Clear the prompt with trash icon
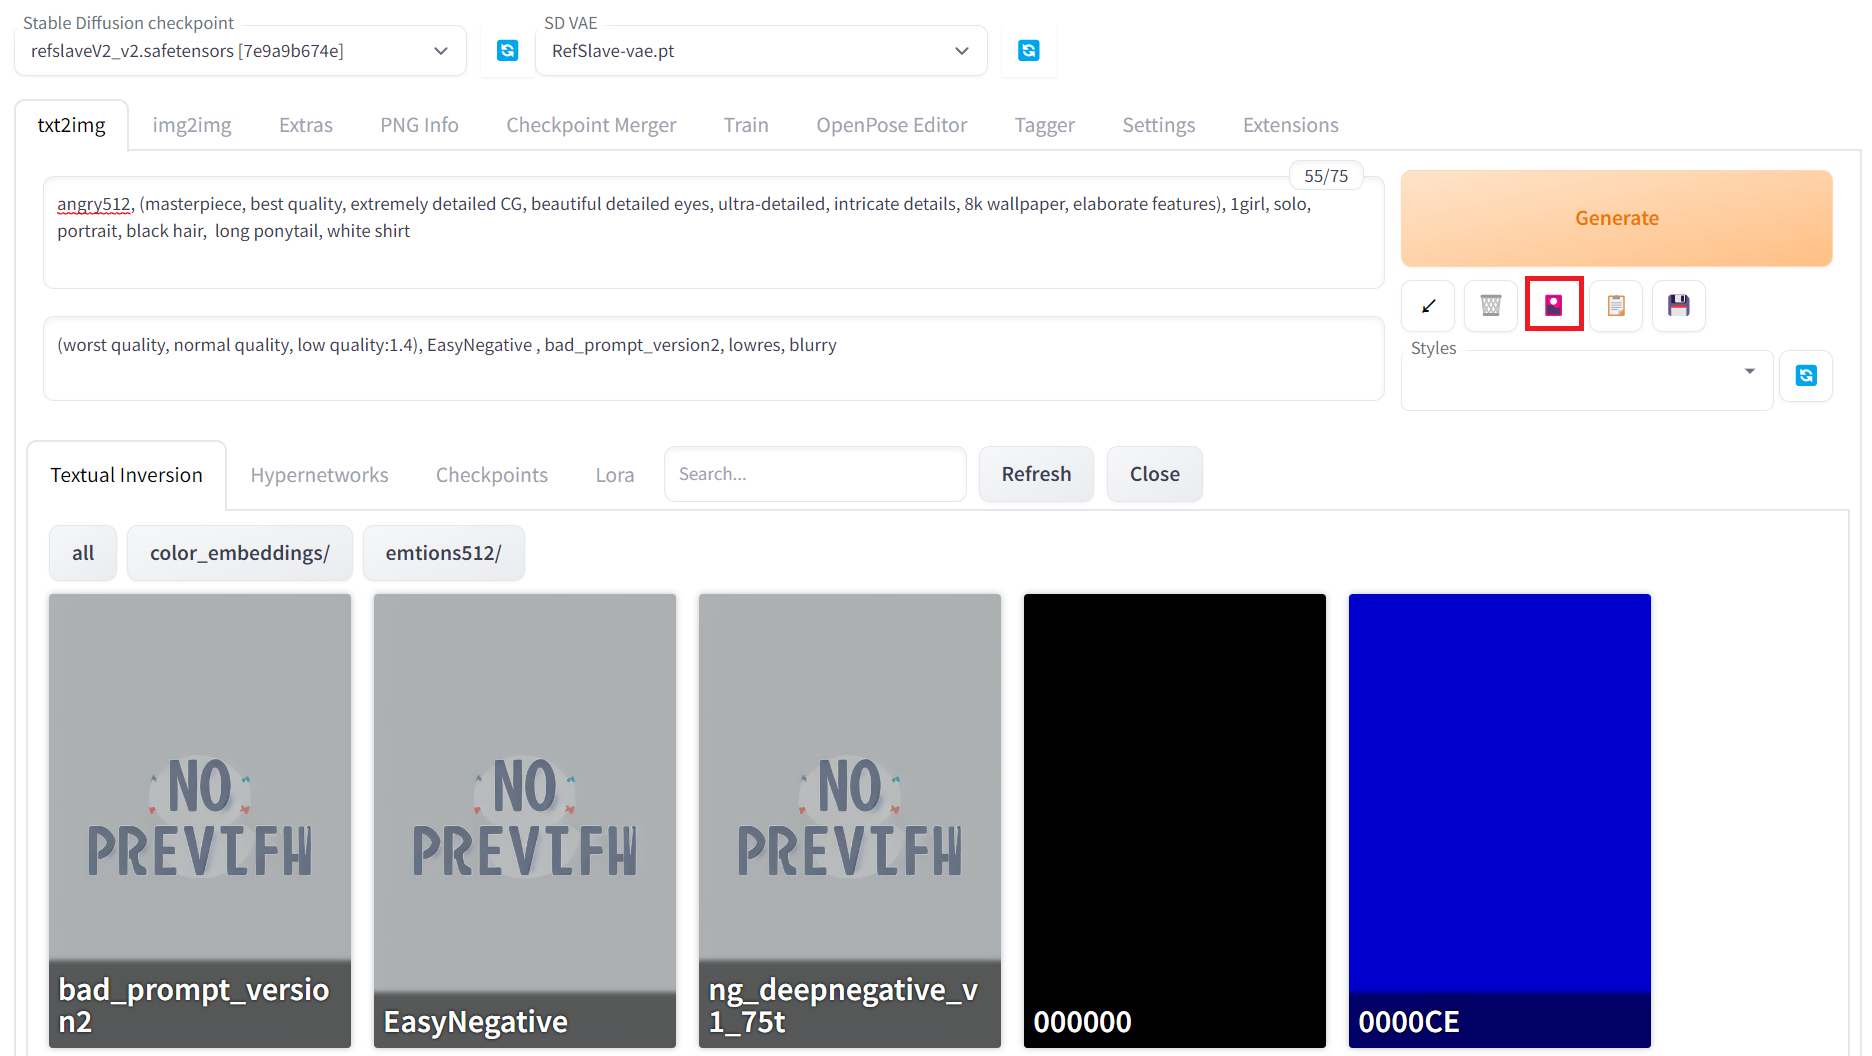The width and height of the screenshot is (1872, 1056). click(1491, 305)
